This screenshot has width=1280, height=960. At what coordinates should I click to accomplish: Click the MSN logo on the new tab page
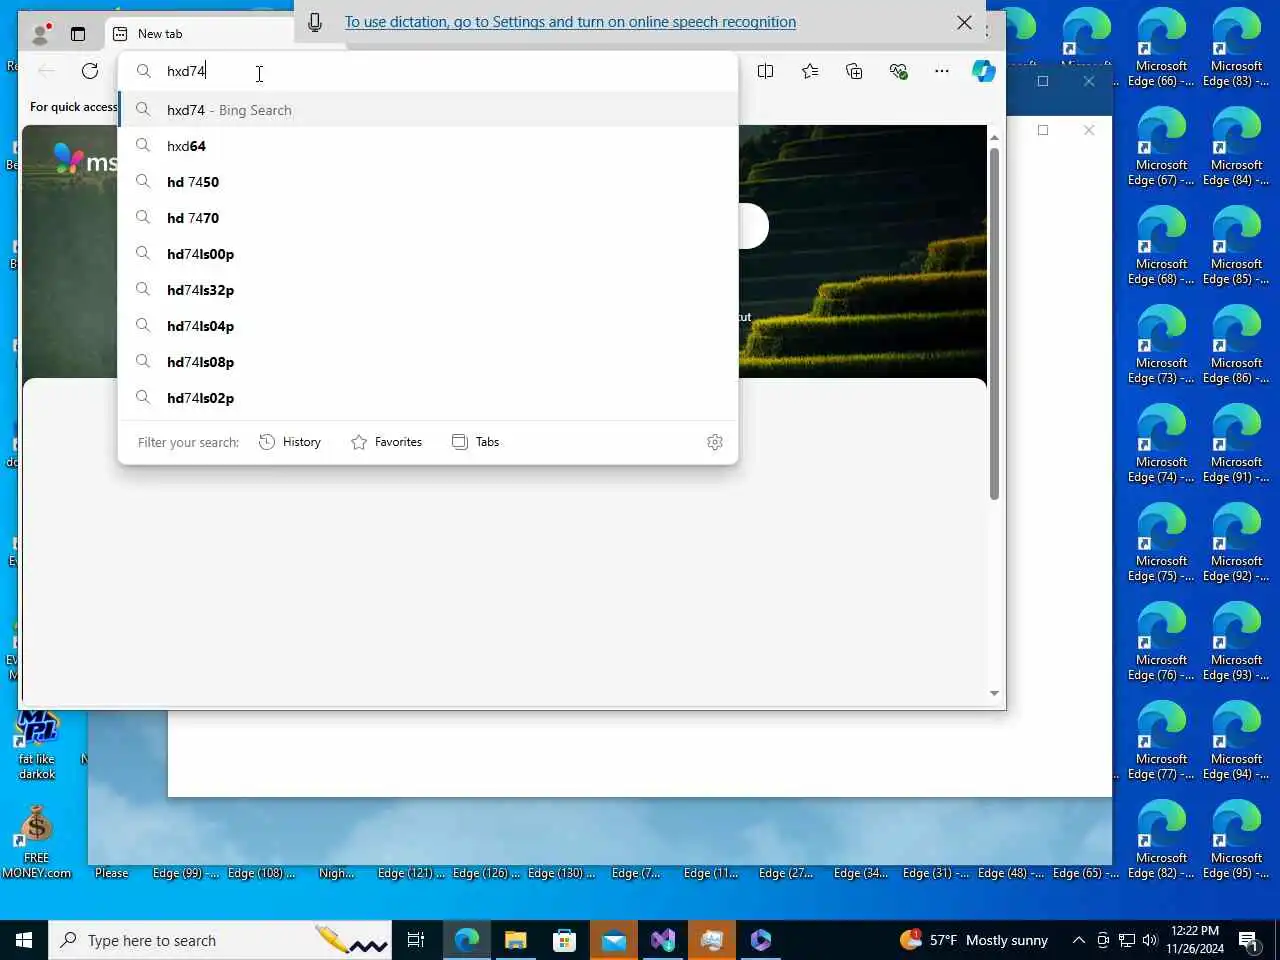(86, 160)
